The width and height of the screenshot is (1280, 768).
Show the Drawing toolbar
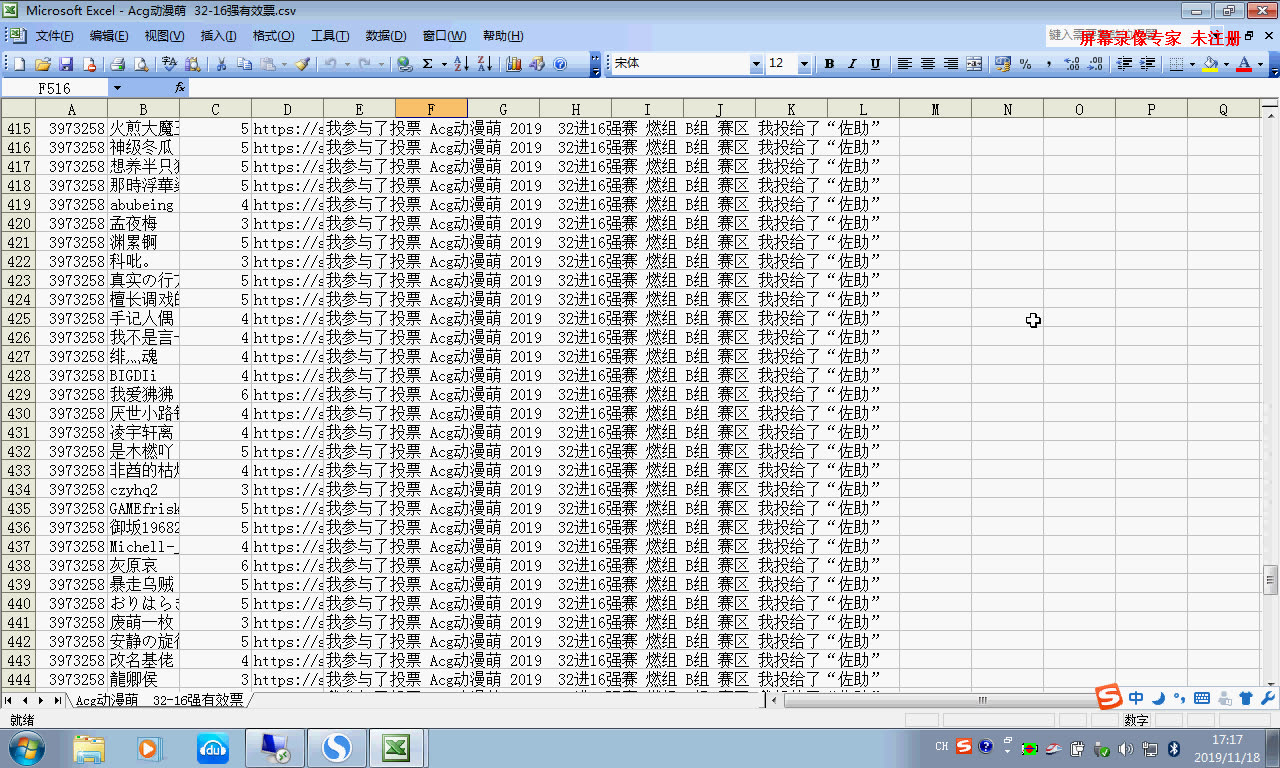537,64
